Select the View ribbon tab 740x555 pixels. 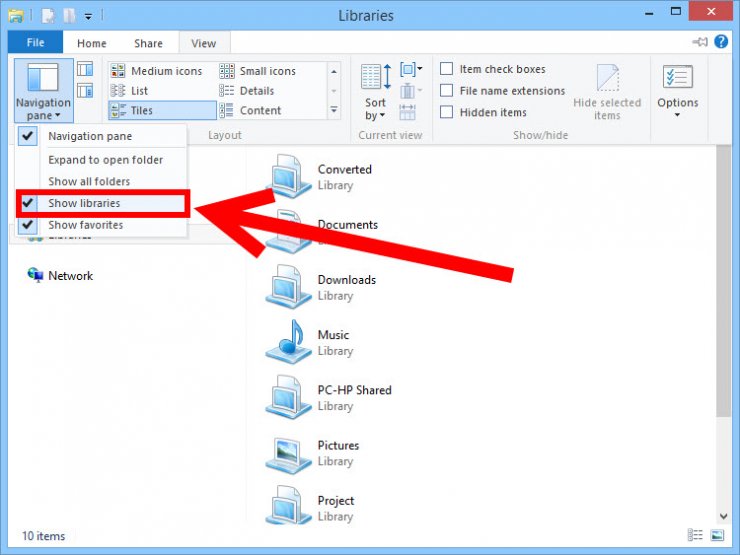click(204, 43)
